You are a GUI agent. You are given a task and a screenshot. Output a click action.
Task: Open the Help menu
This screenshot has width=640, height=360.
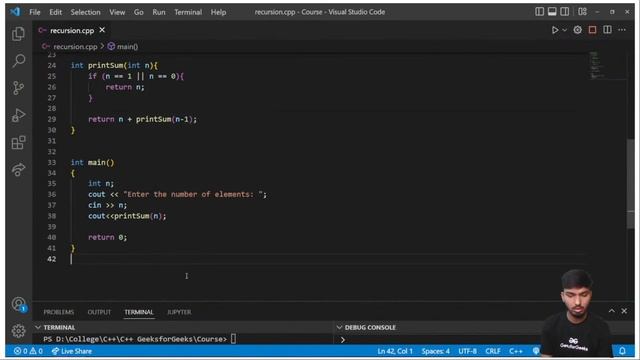[218, 12]
